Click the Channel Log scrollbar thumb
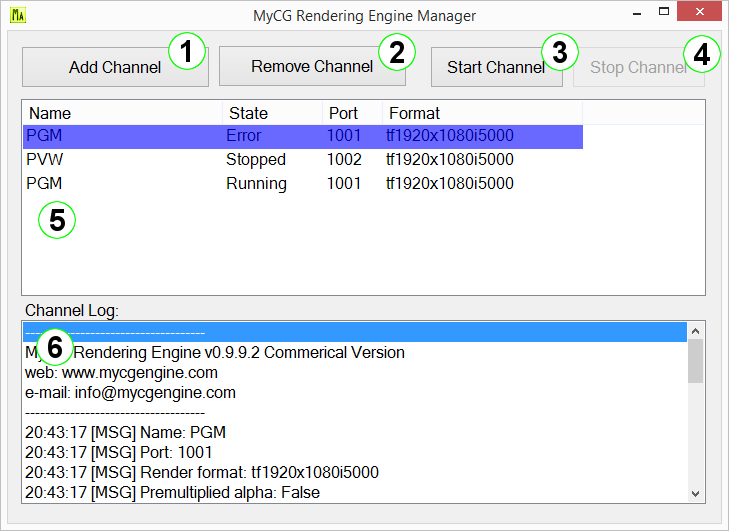Viewport: 729px width, 531px height. point(696,361)
